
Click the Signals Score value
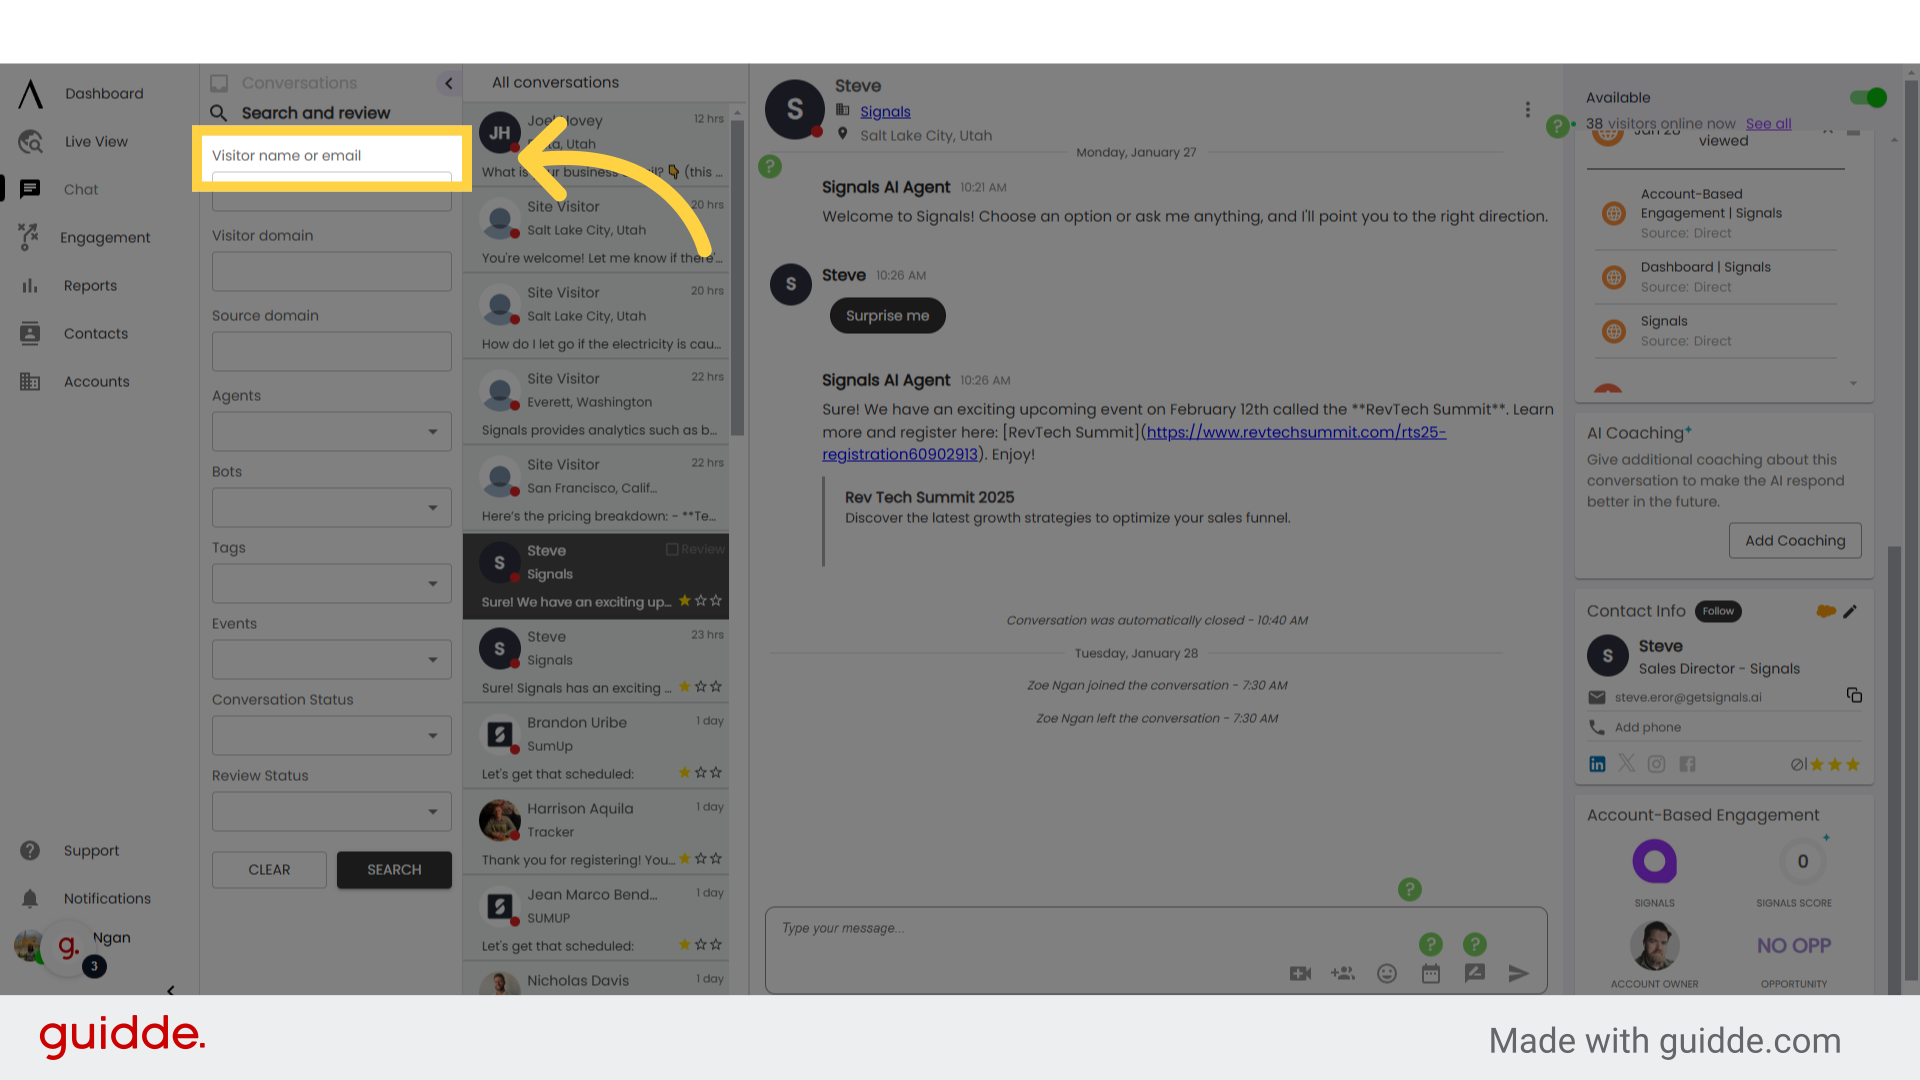1803,861
